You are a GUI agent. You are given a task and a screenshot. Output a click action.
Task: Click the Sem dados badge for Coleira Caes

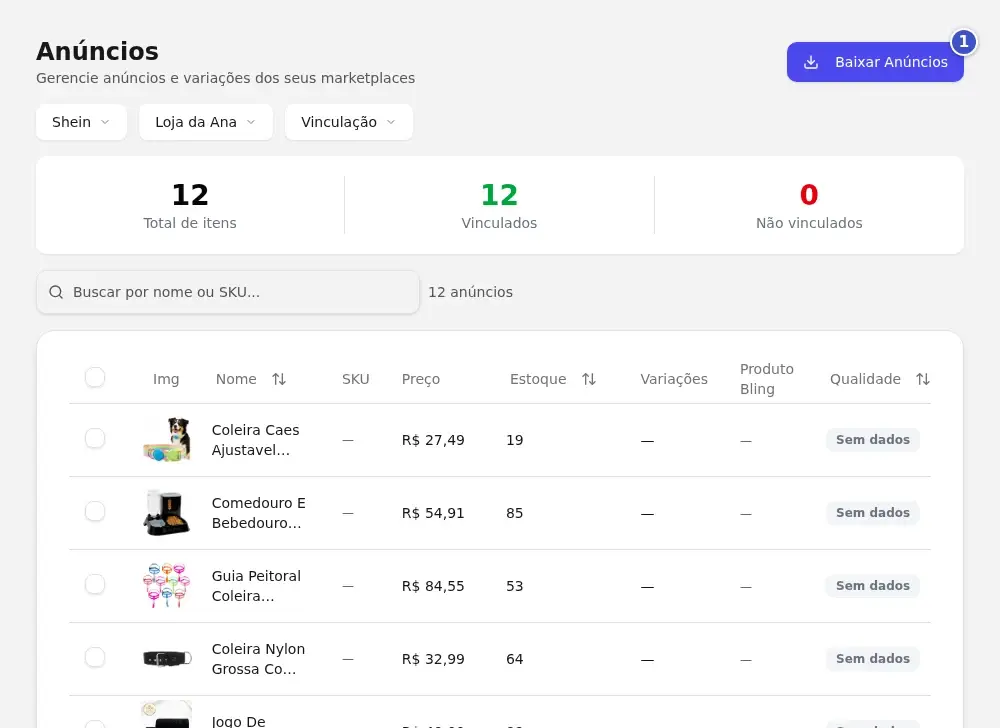click(872, 440)
